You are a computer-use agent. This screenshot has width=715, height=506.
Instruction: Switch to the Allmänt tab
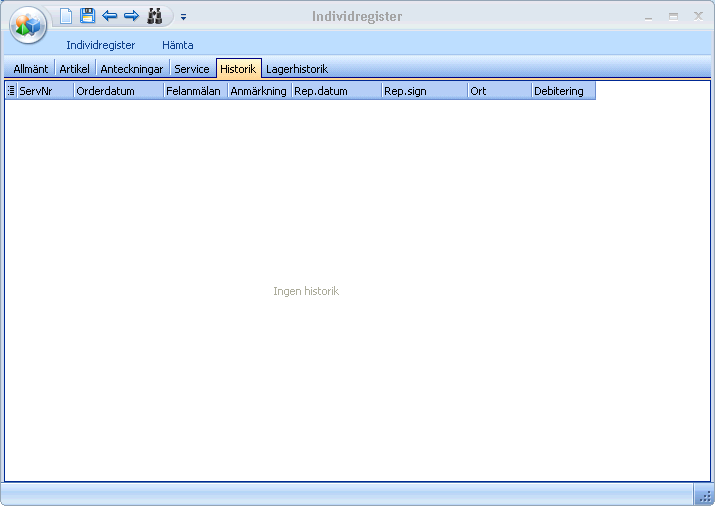click(x=30, y=69)
